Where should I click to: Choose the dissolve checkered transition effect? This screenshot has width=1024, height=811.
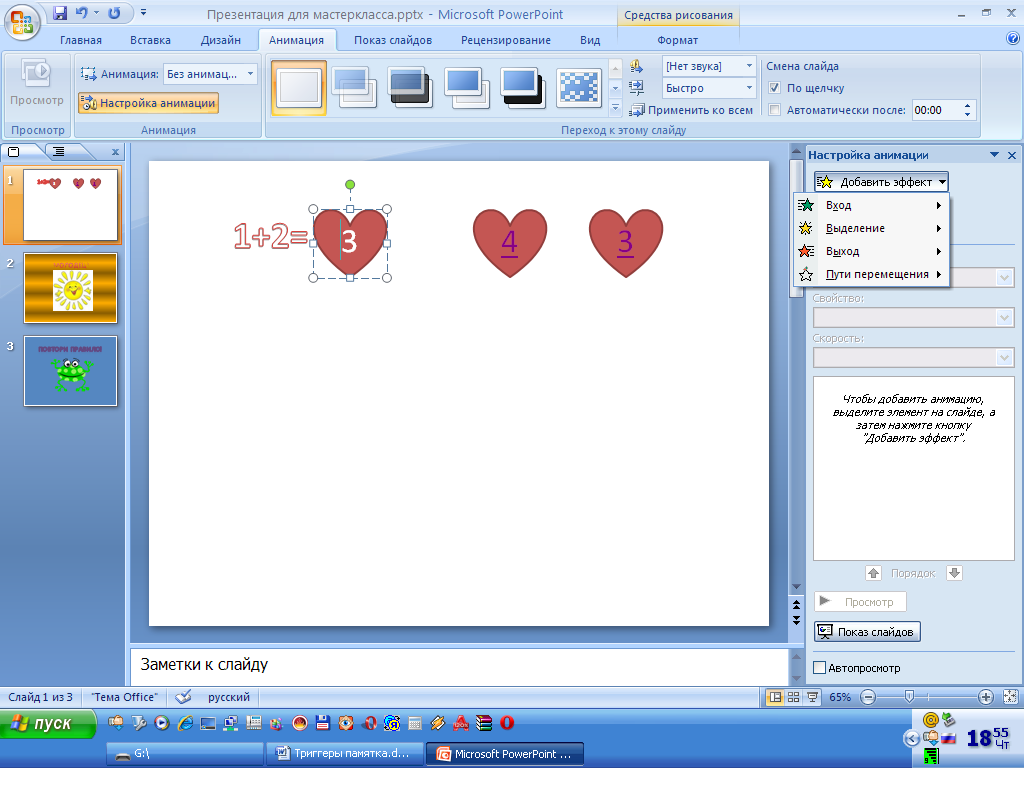579,88
